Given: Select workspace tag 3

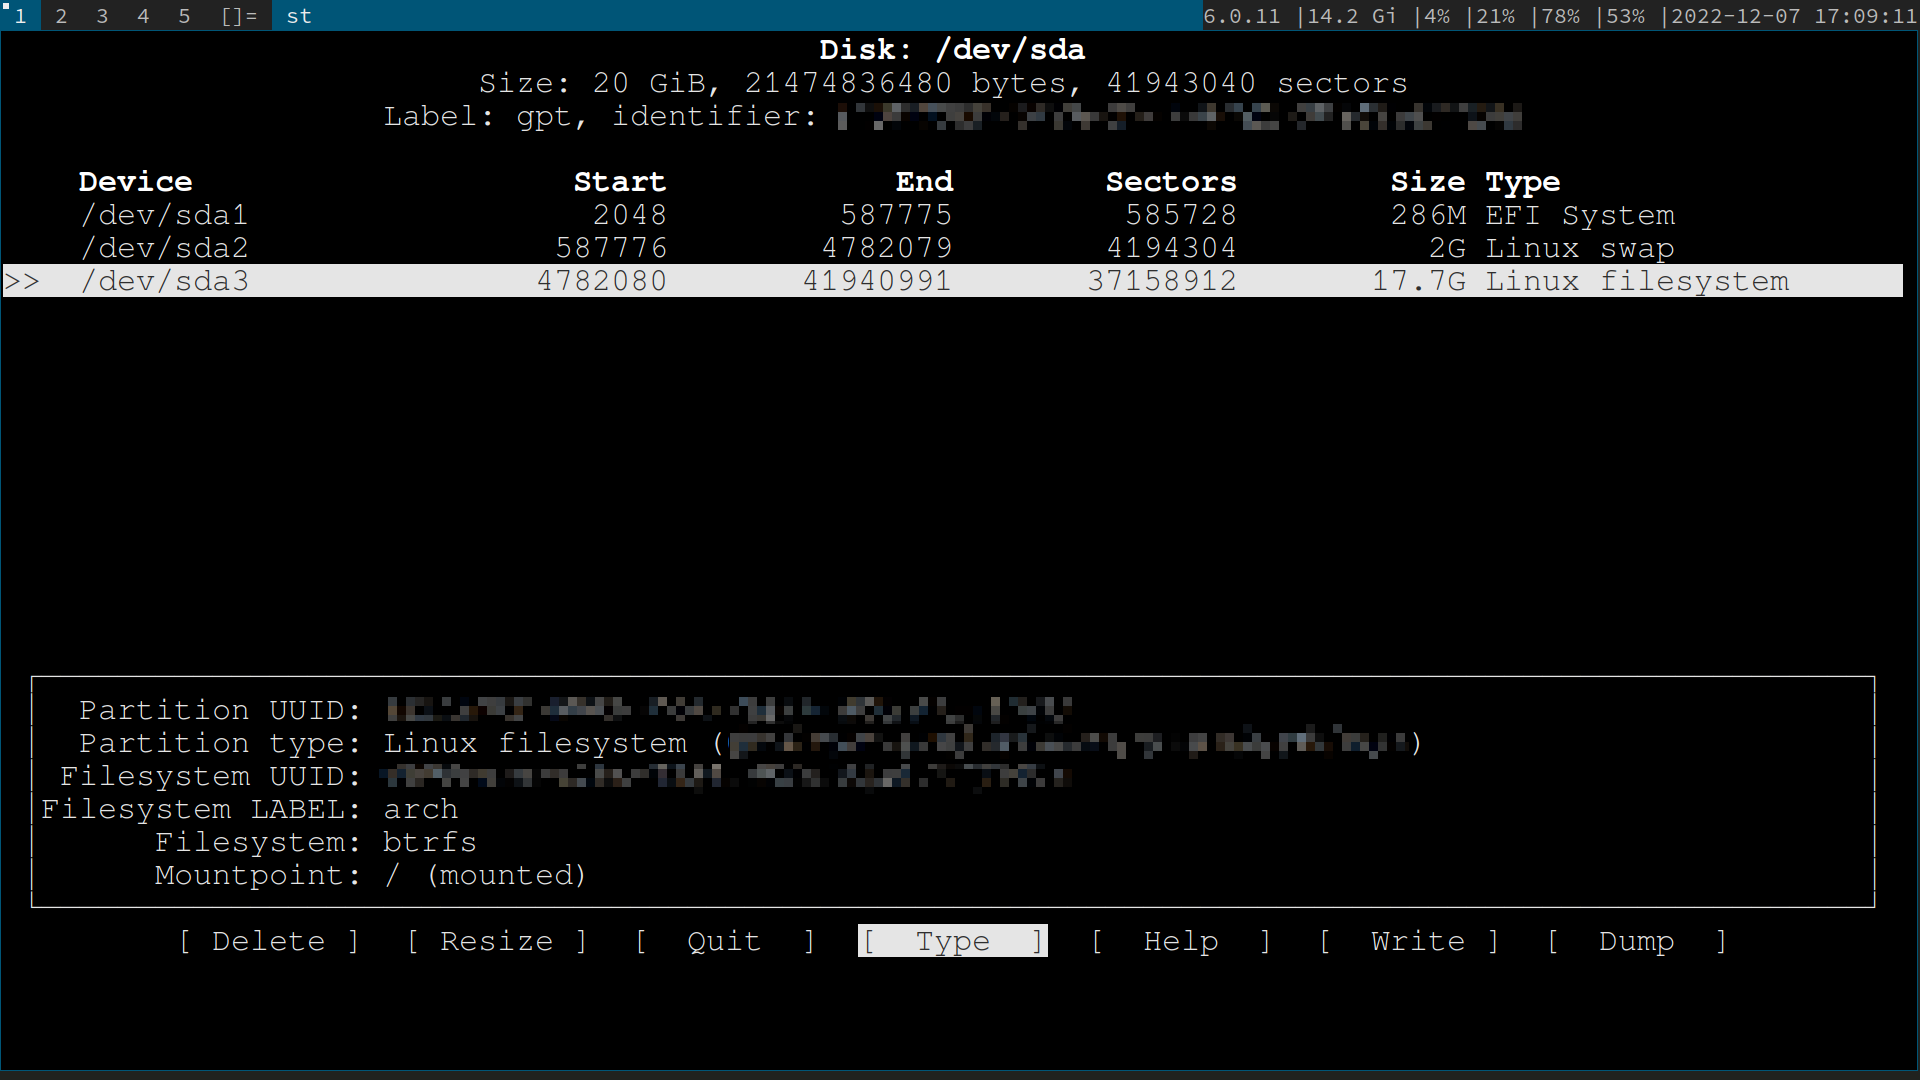Looking at the screenshot, I should (102, 16).
